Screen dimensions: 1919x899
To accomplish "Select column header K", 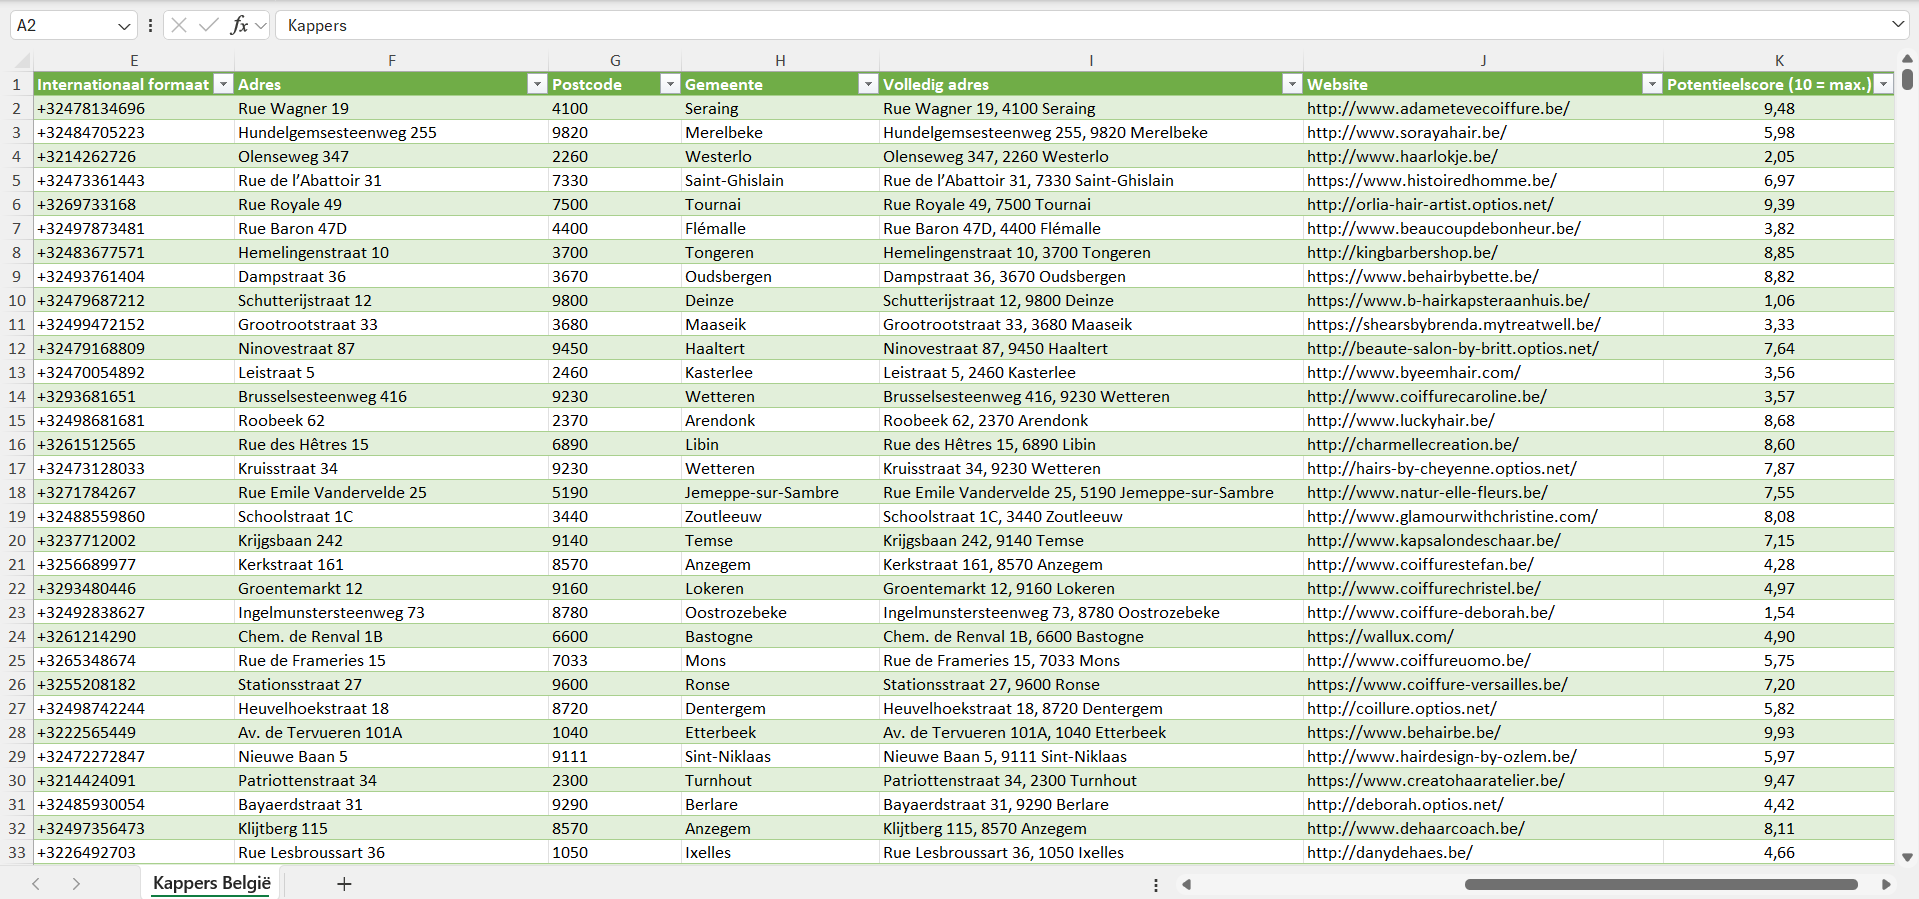I will pos(1779,60).
